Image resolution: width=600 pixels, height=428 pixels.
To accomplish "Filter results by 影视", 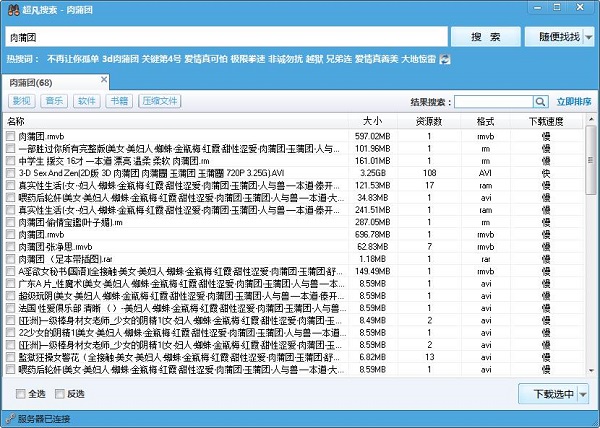I will [22, 101].
